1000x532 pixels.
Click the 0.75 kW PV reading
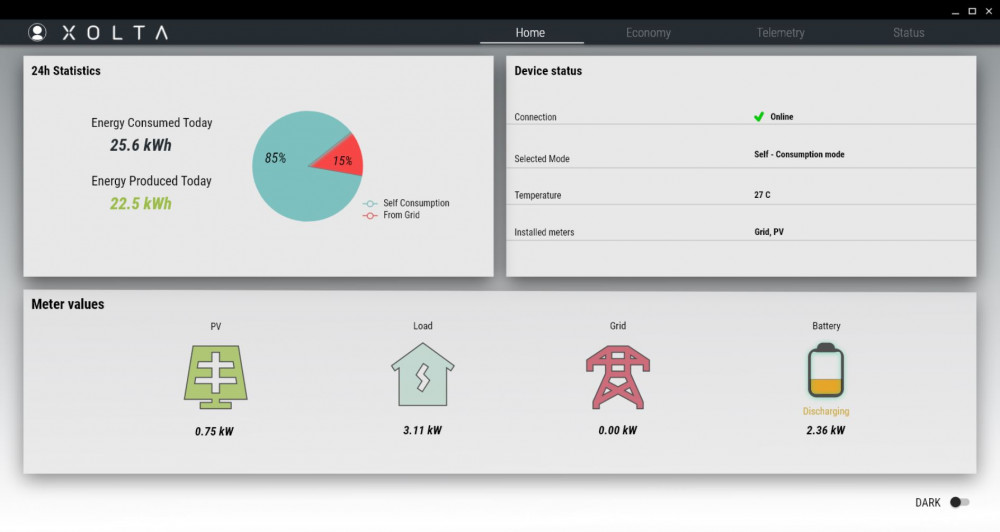coord(214,432)
